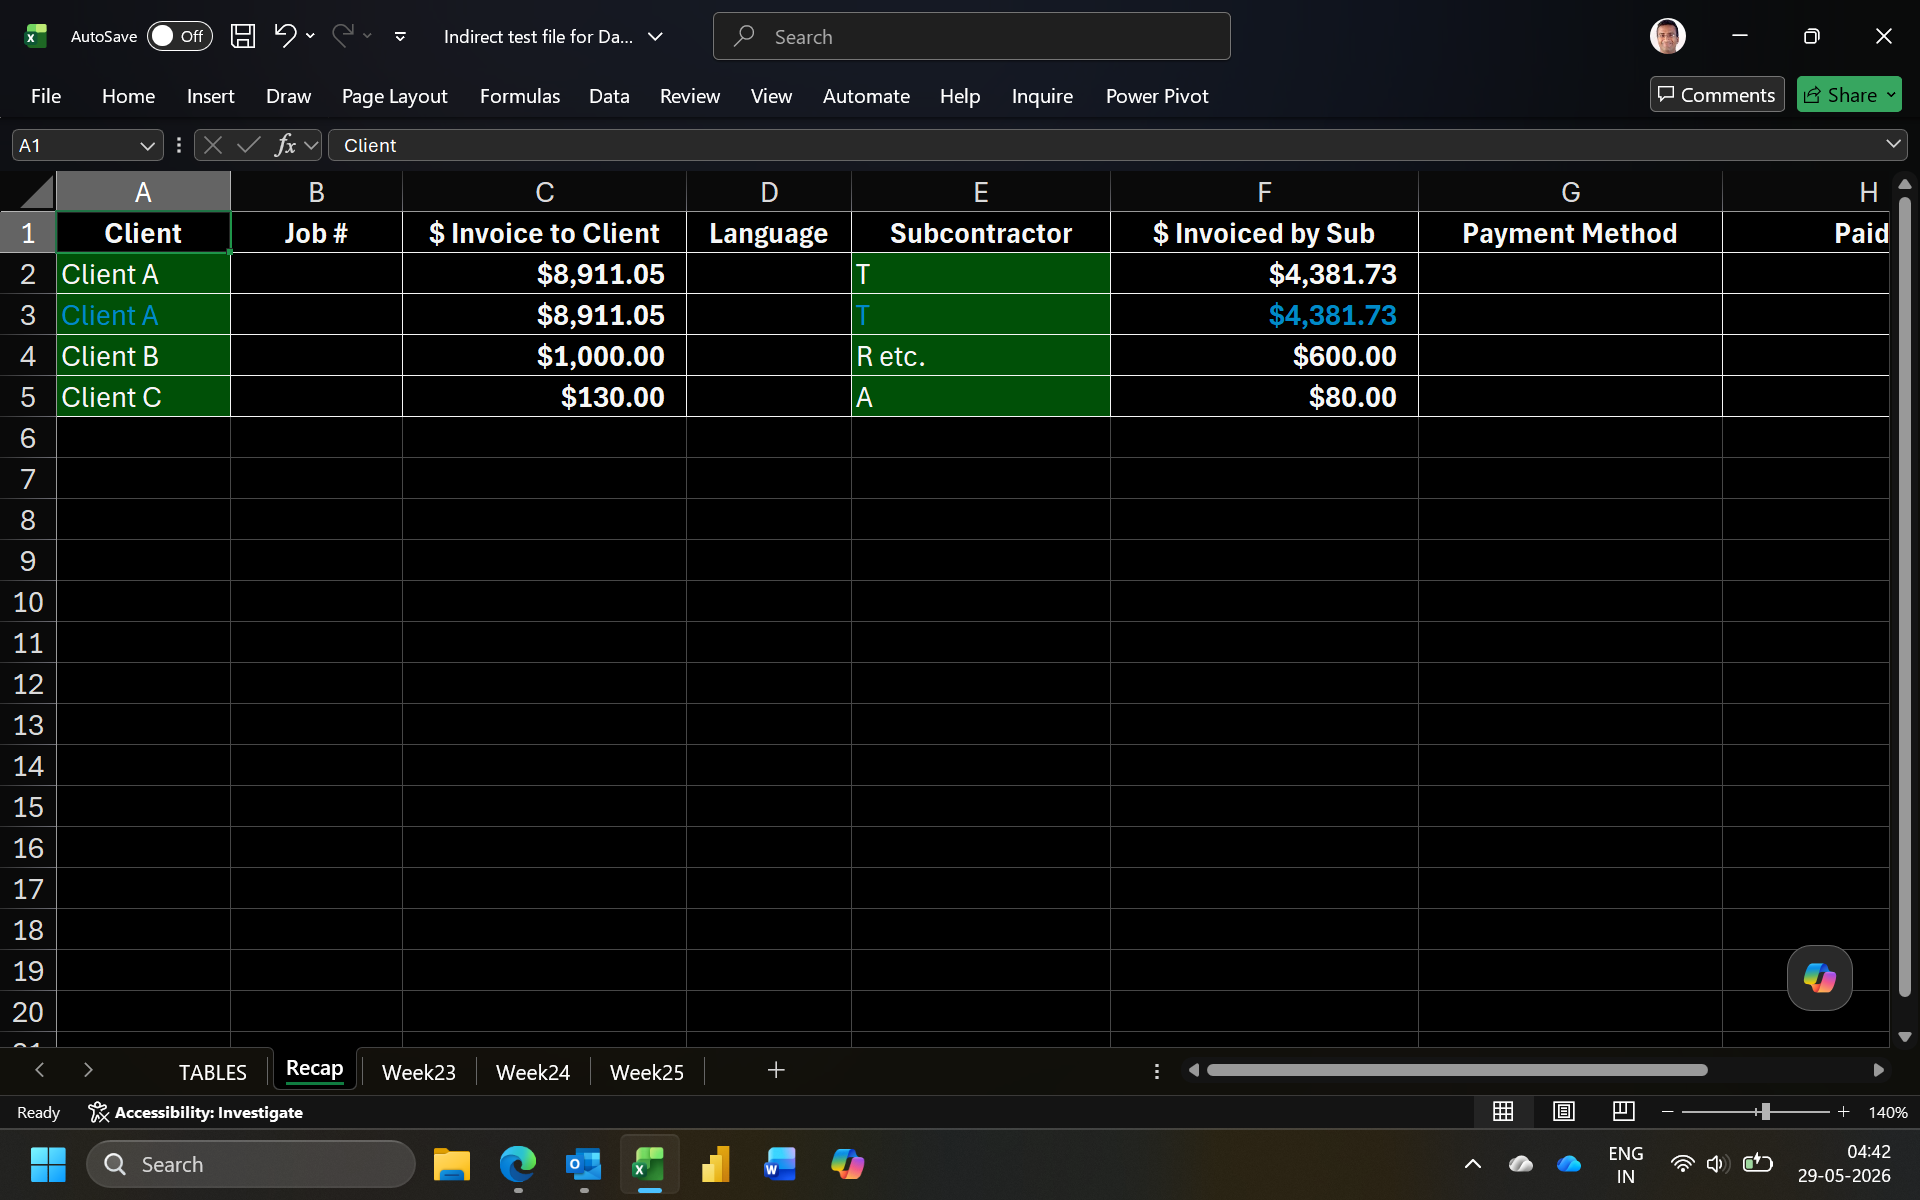Expand the formula bar chevron
This screenshot has height=1200, width=1920.
coord(1893,145)
